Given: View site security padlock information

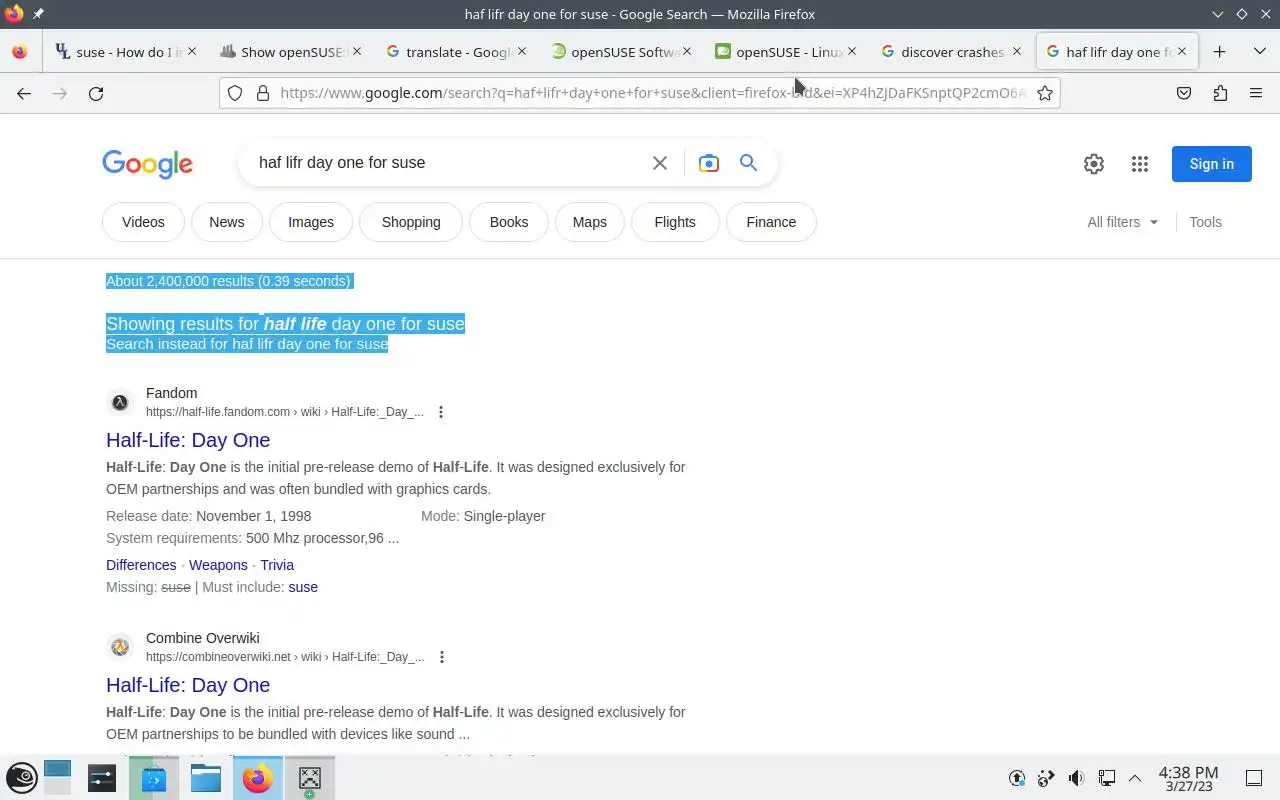Looking at the screenshot, I should click(263, 93).
